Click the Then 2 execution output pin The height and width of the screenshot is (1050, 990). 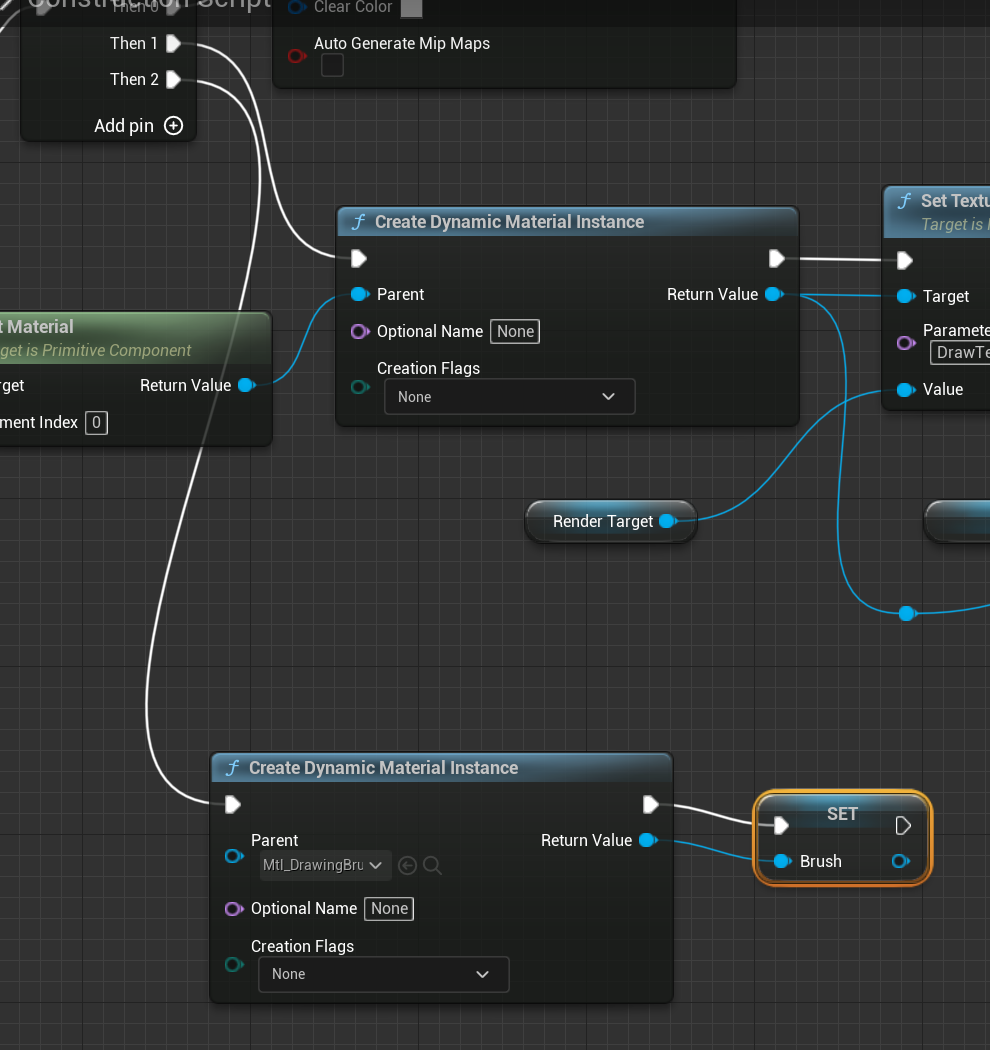point(173,79)
